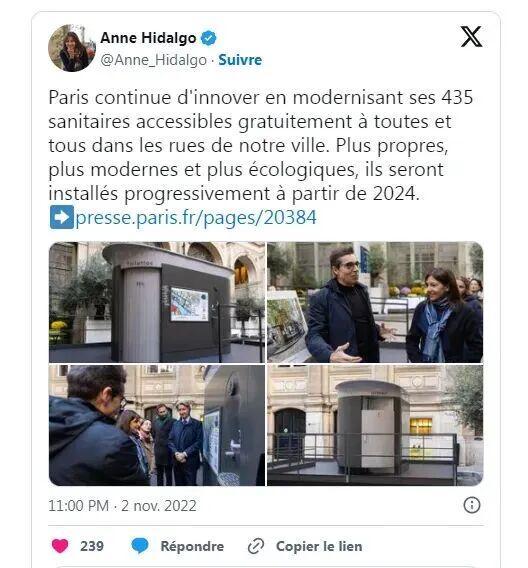Select Copier le lien
This screenshot has height=568, width=528.
pos(319,546)
